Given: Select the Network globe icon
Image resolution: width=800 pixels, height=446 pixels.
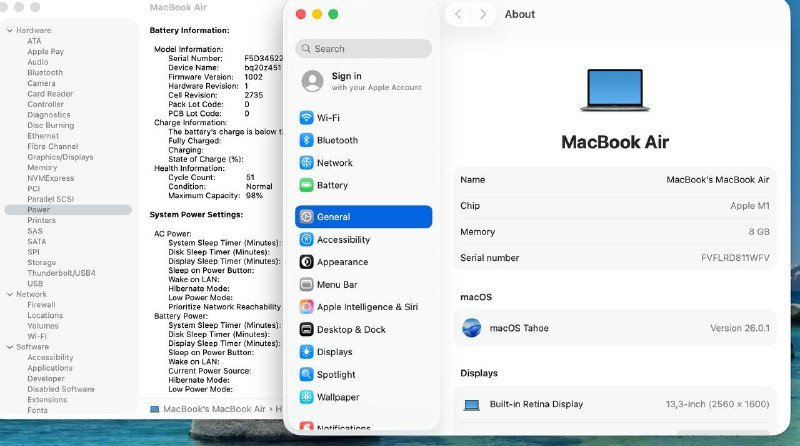Looking at the screenshot, I should click(306, 163).
